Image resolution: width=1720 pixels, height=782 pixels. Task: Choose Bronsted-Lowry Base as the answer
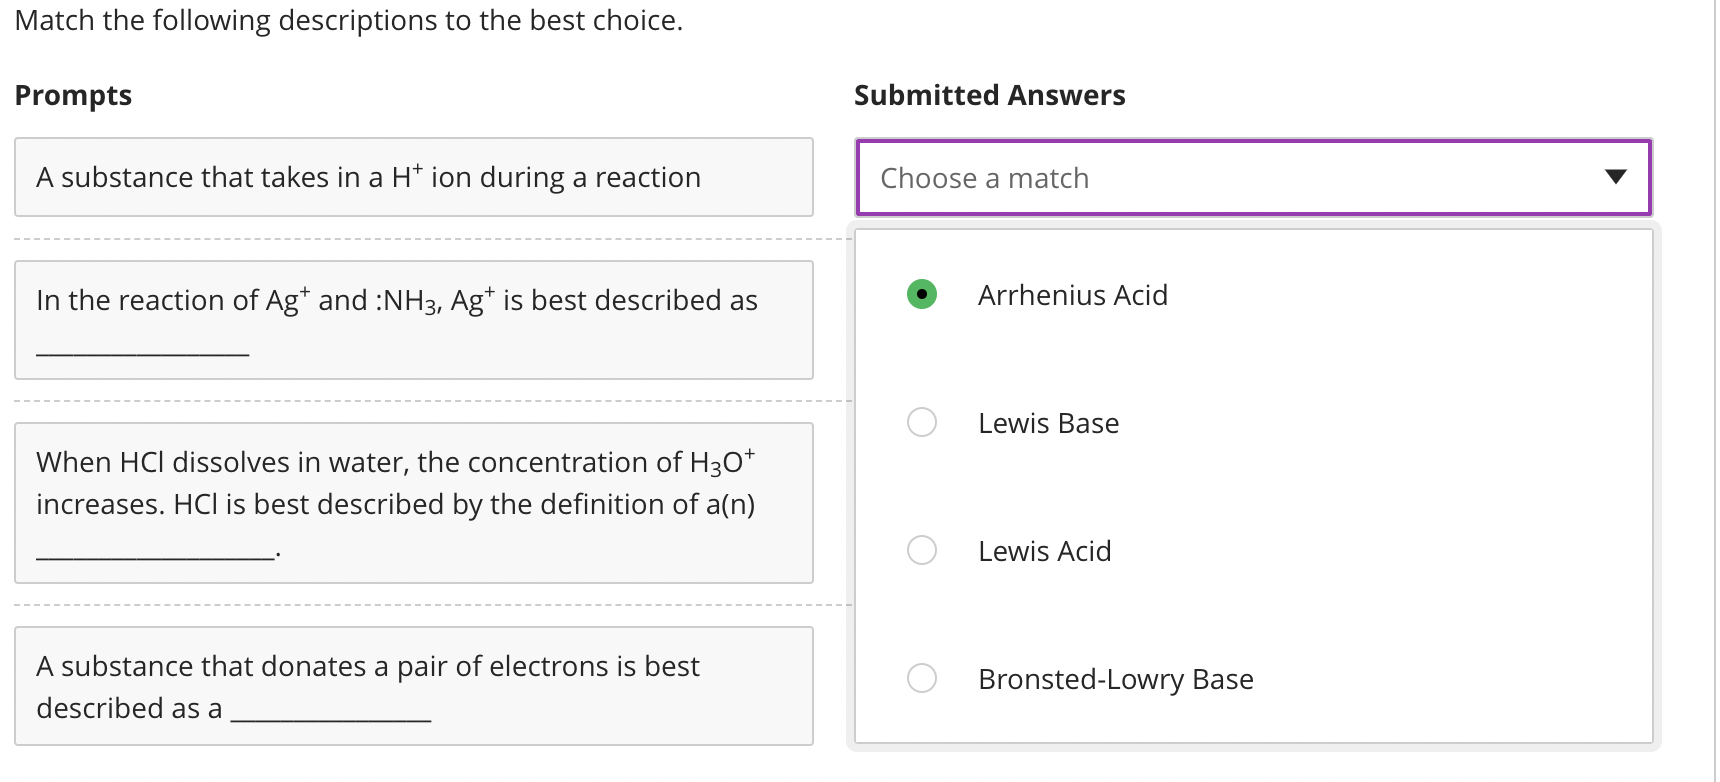click(x=921, y=678)
